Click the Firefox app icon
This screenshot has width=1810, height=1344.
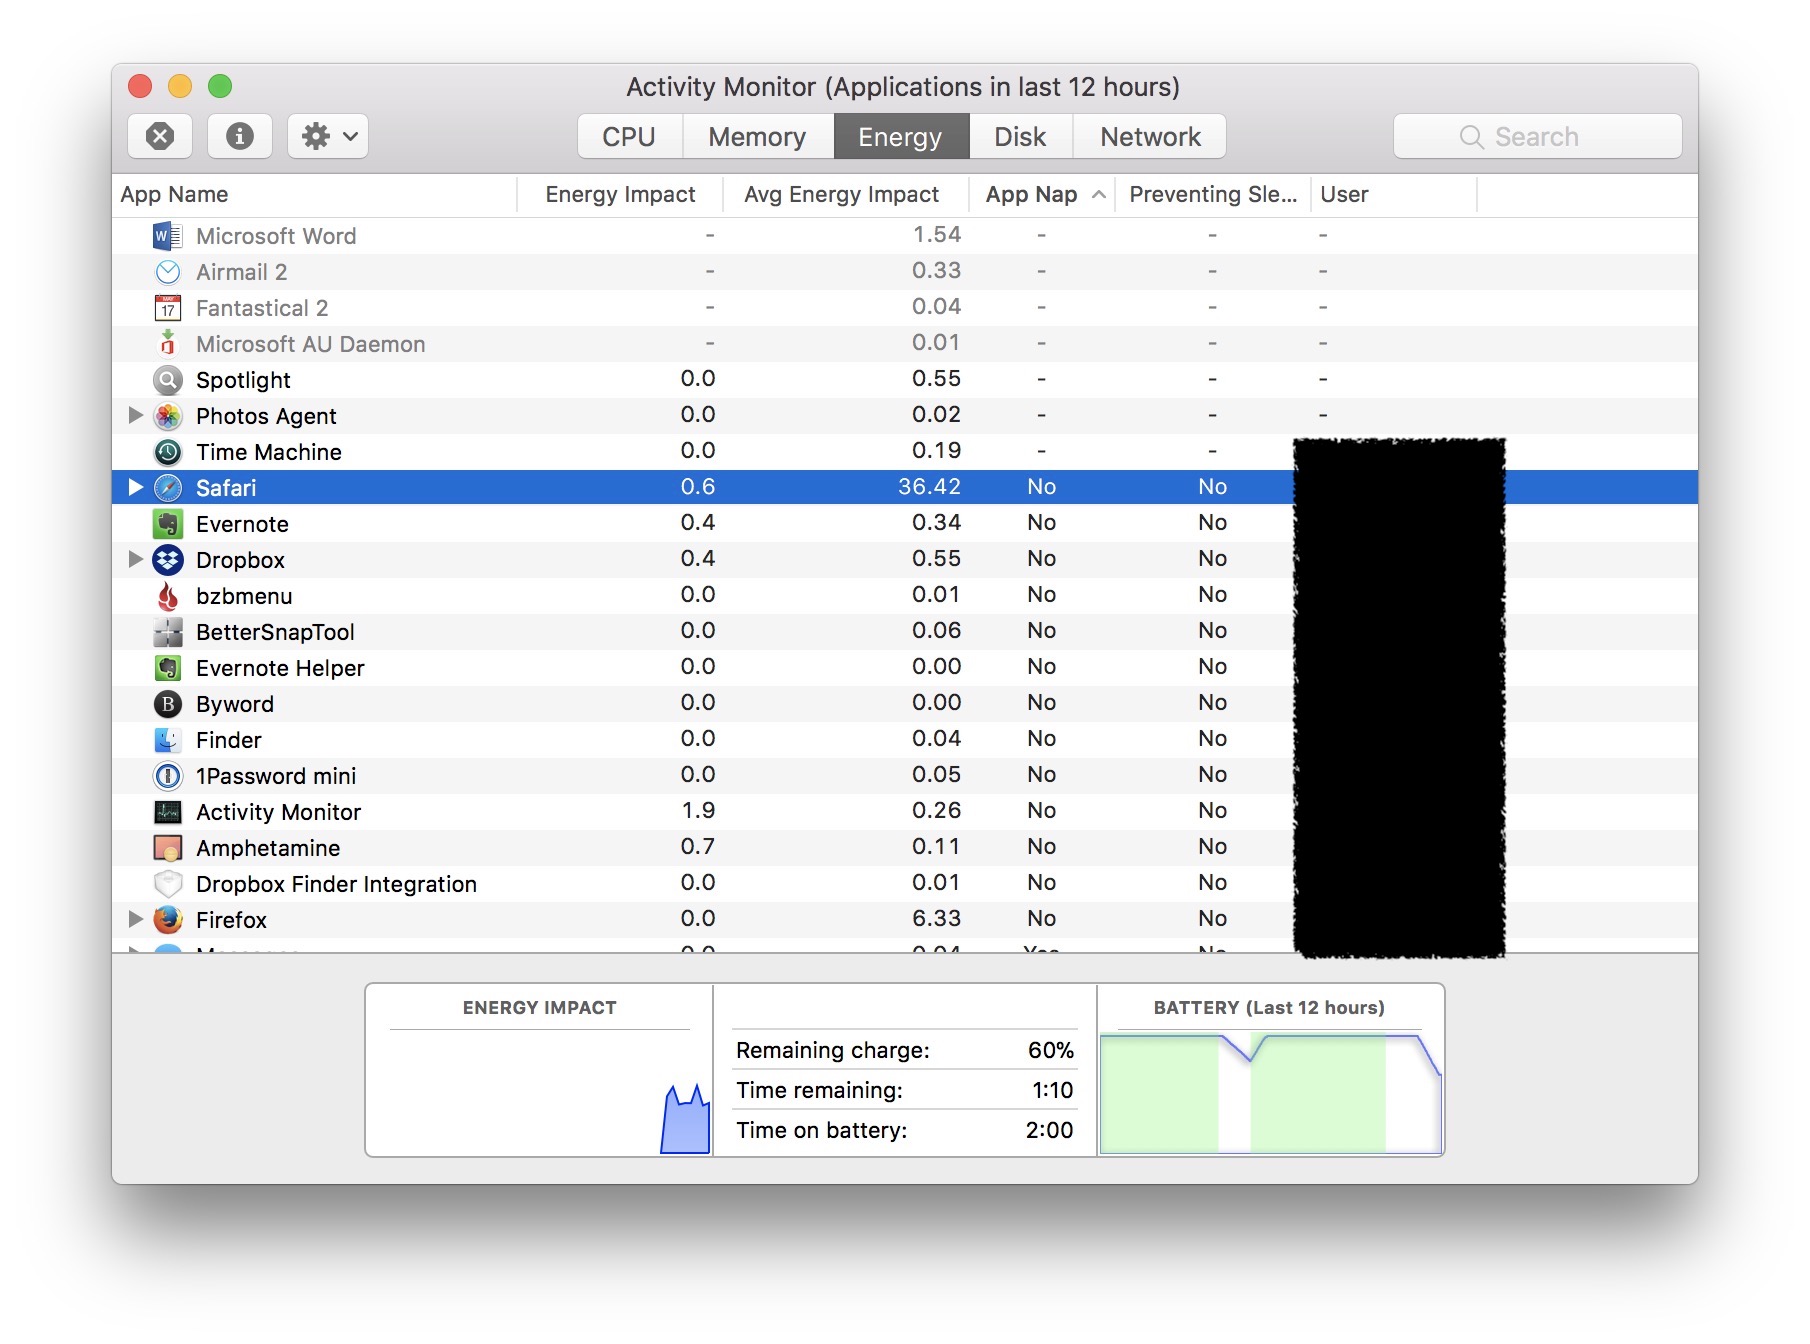point(168,920)
